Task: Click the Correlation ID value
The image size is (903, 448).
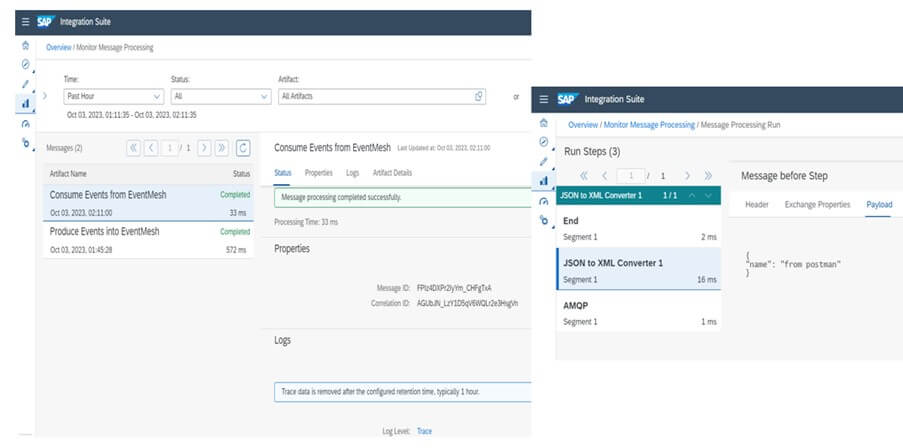Action: (x=468, y=302)
